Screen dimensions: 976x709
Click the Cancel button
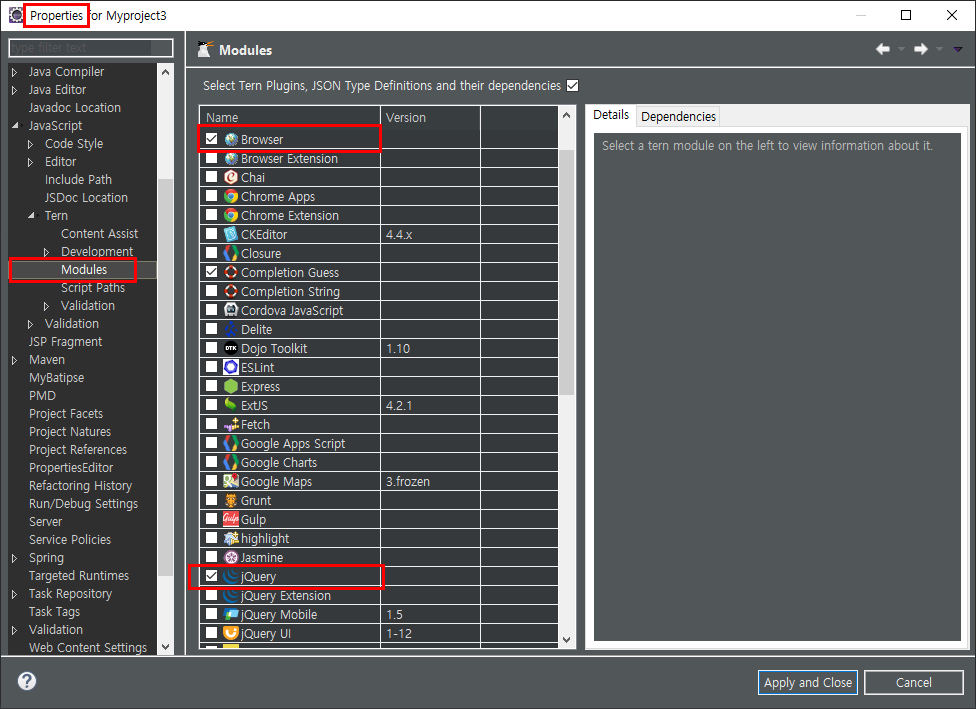[913, 682]
